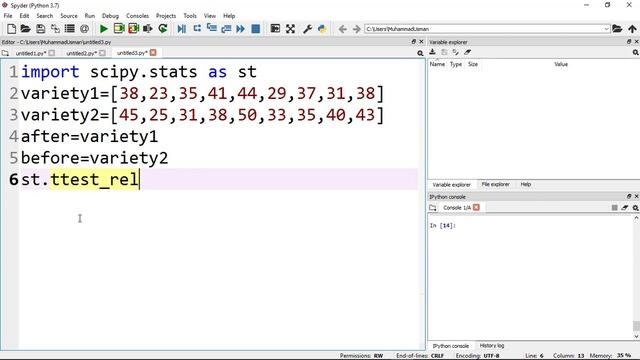
Task: Open the History log tab
Action: pos(491,346)
